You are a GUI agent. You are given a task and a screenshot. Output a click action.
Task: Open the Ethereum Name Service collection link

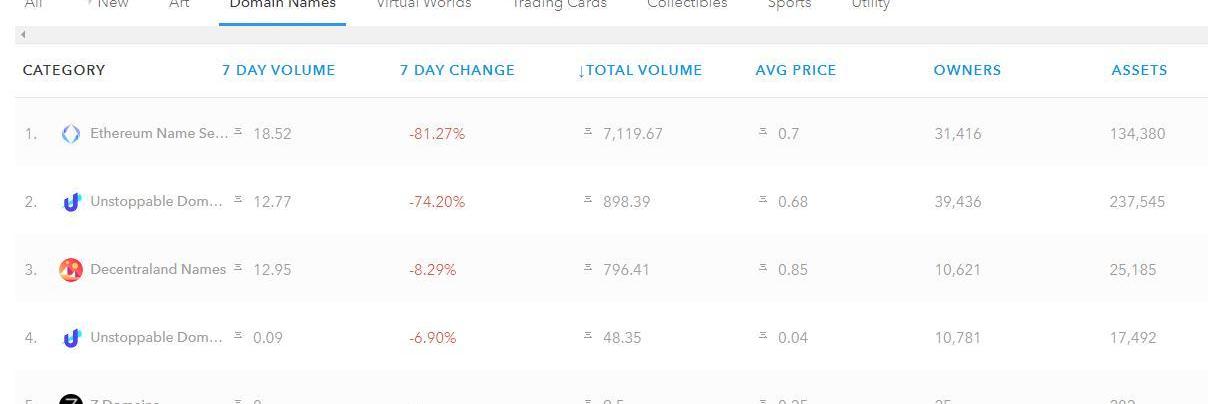(x=159, y=134)
